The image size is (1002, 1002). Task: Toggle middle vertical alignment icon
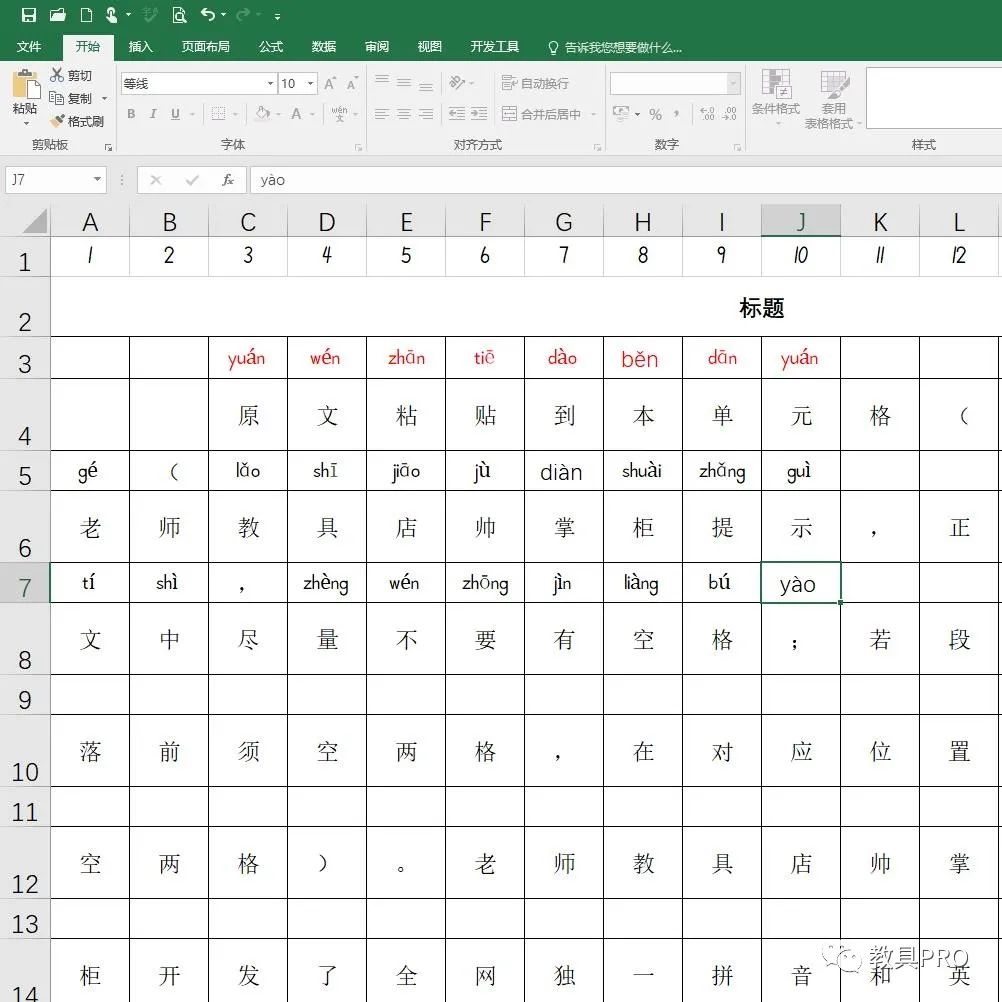(x=404, y=82)
